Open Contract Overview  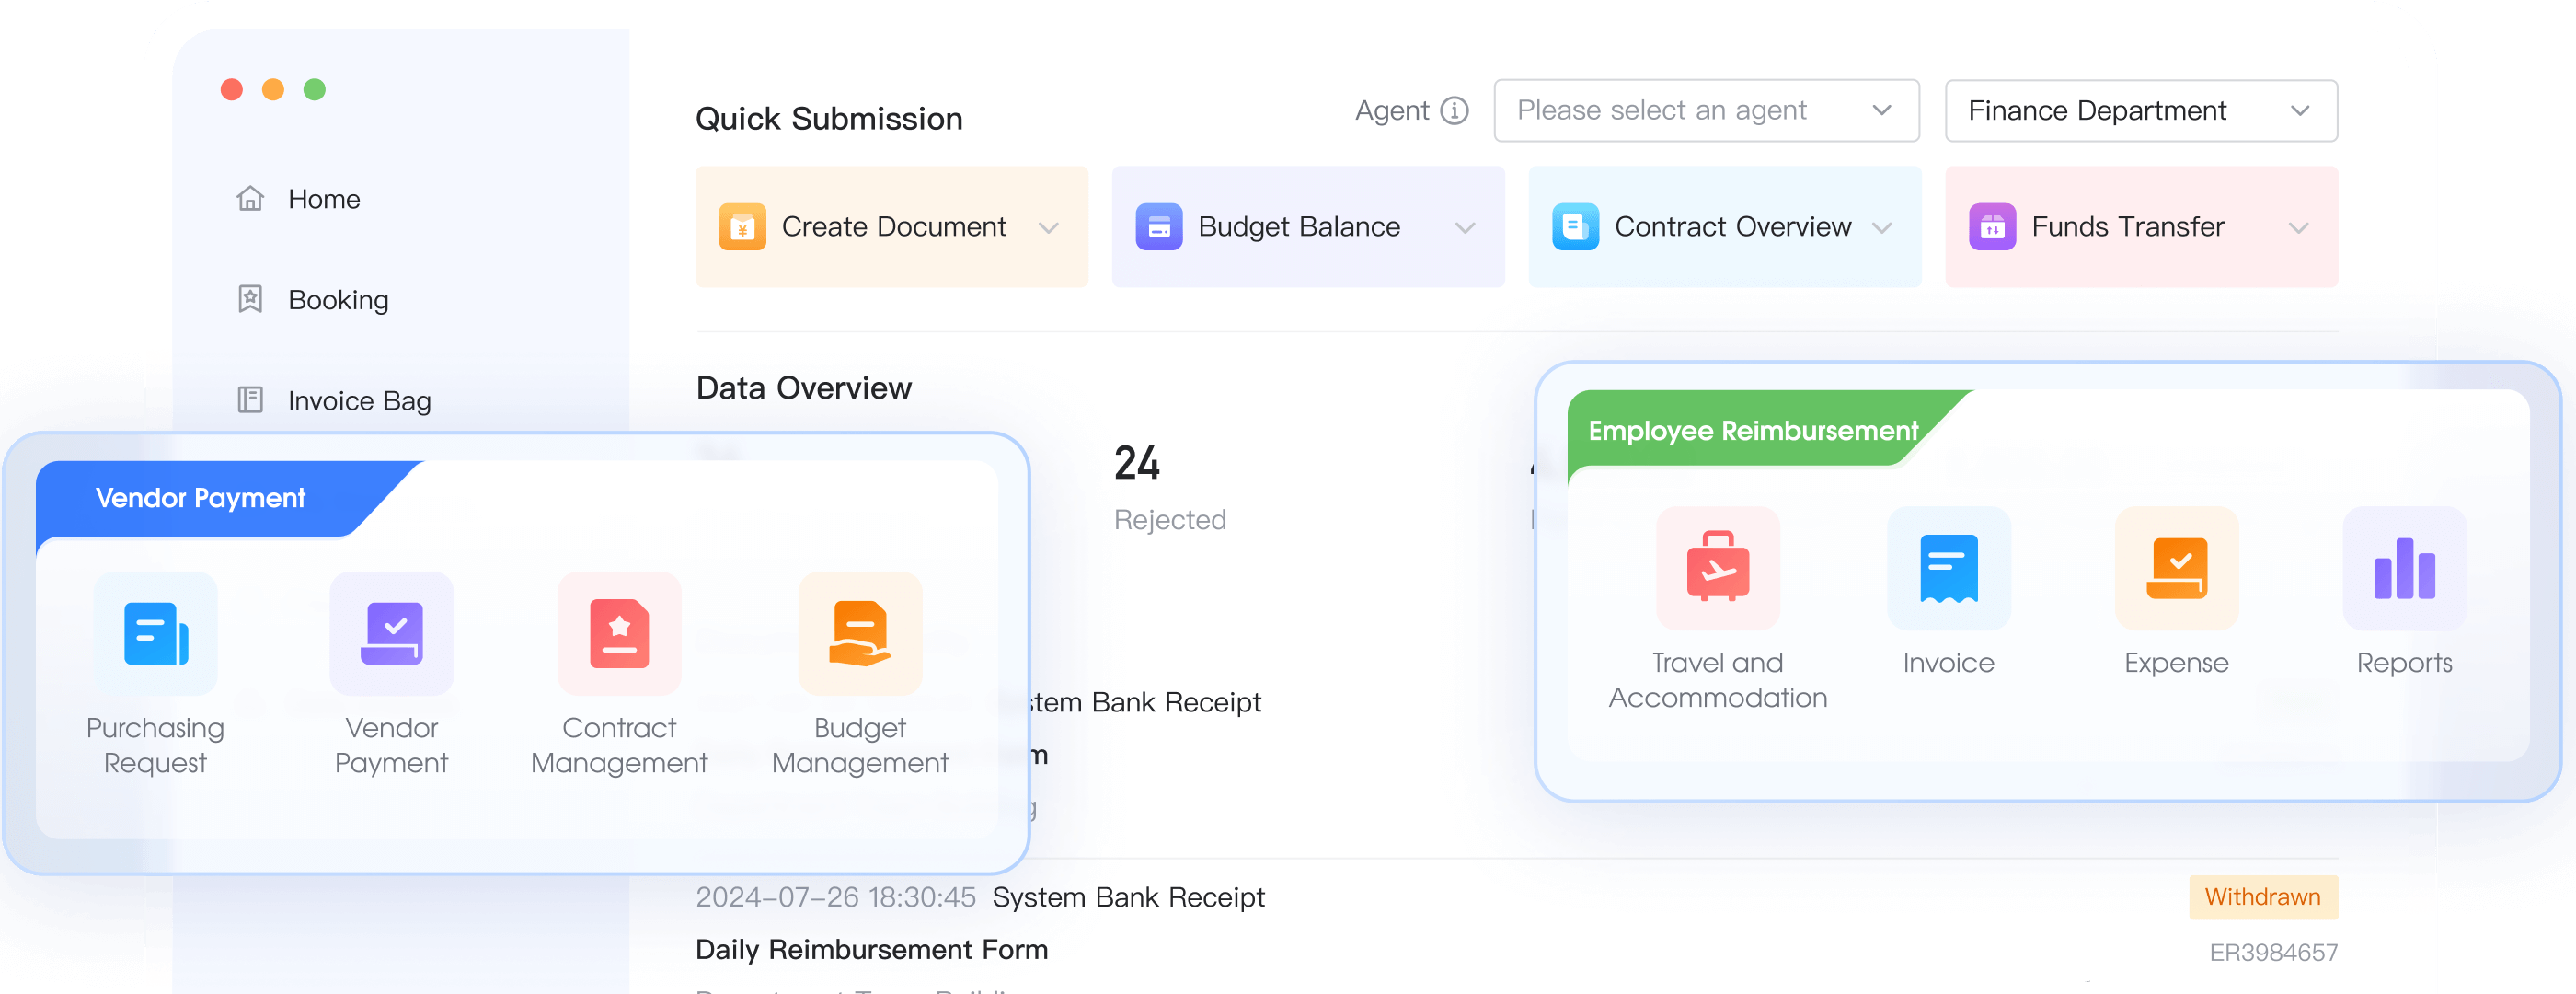click(x=1723, y=227)
